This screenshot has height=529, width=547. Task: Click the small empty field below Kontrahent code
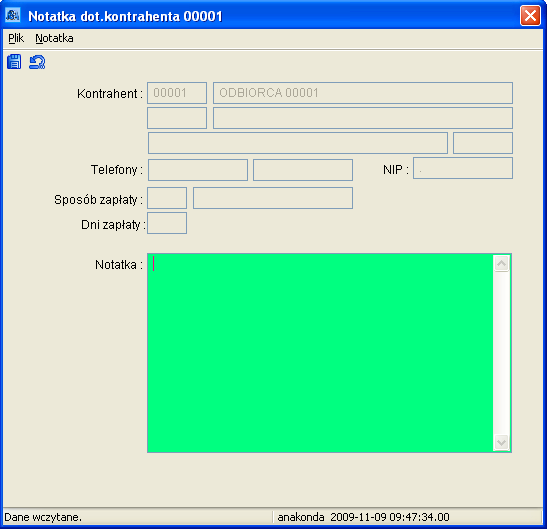coord(177,118)
